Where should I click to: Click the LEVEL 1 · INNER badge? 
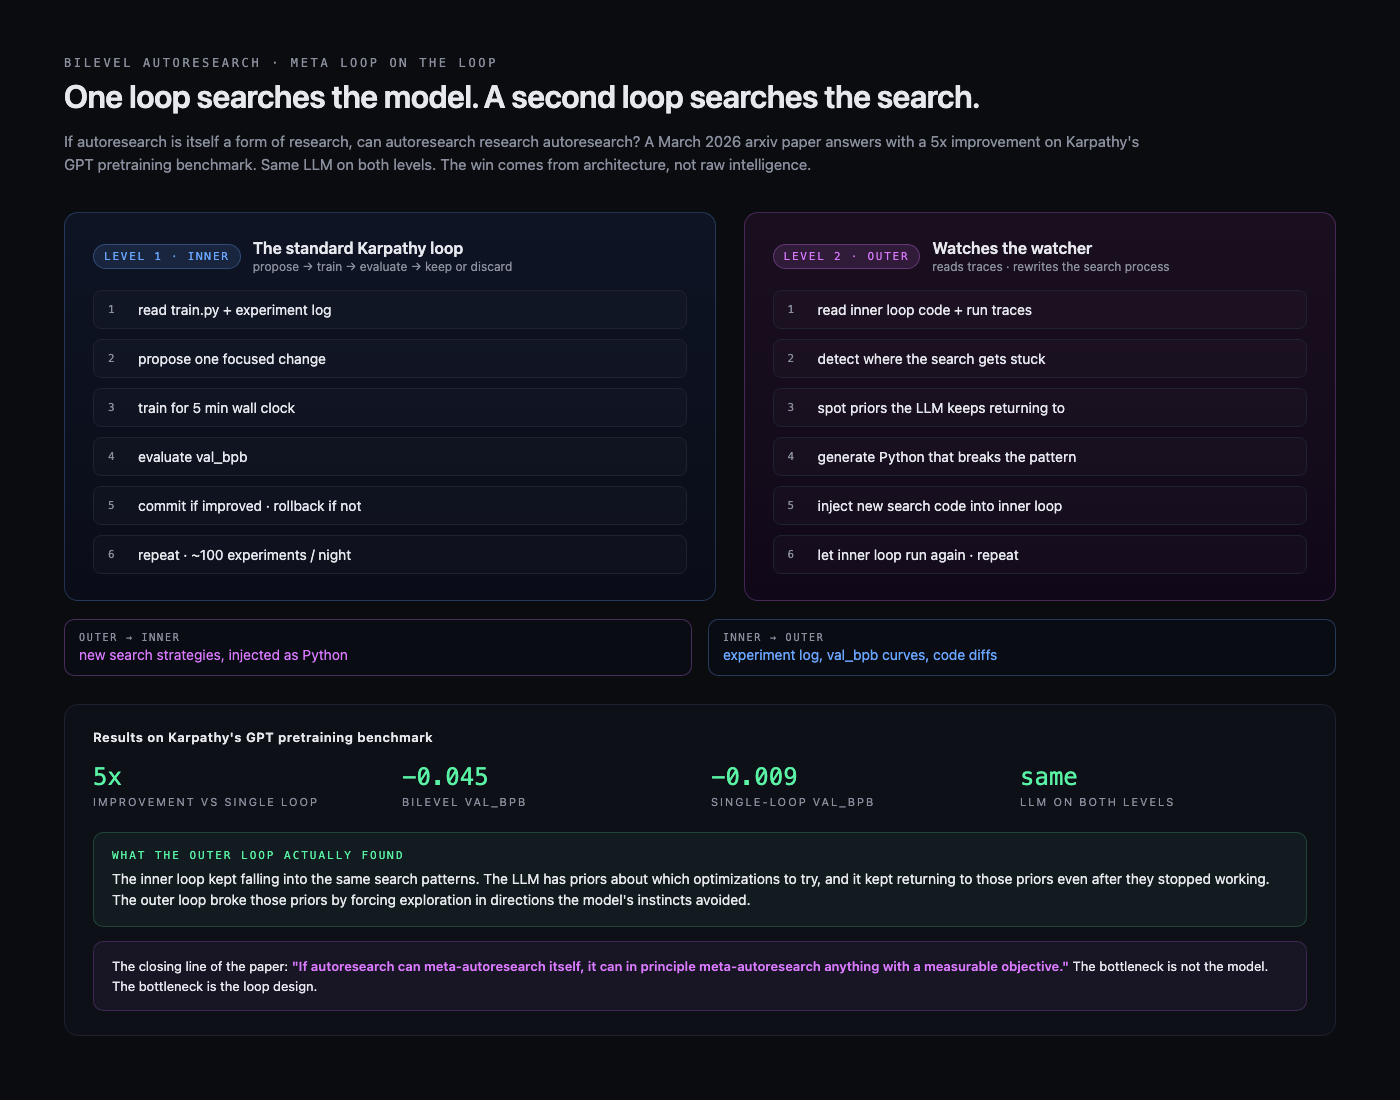click(167, 256)
